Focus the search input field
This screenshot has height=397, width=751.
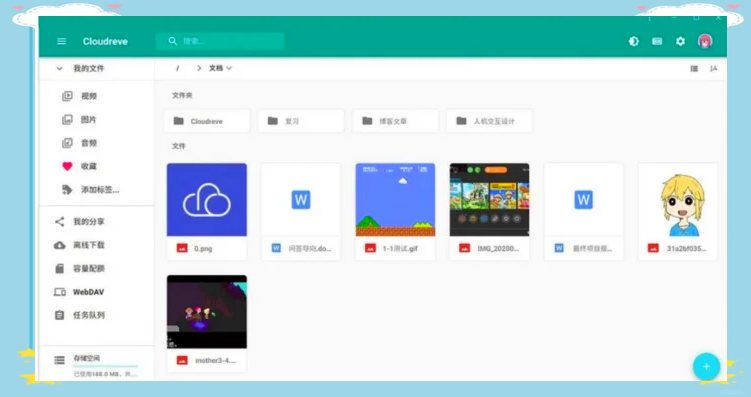(x=220, y=41)
